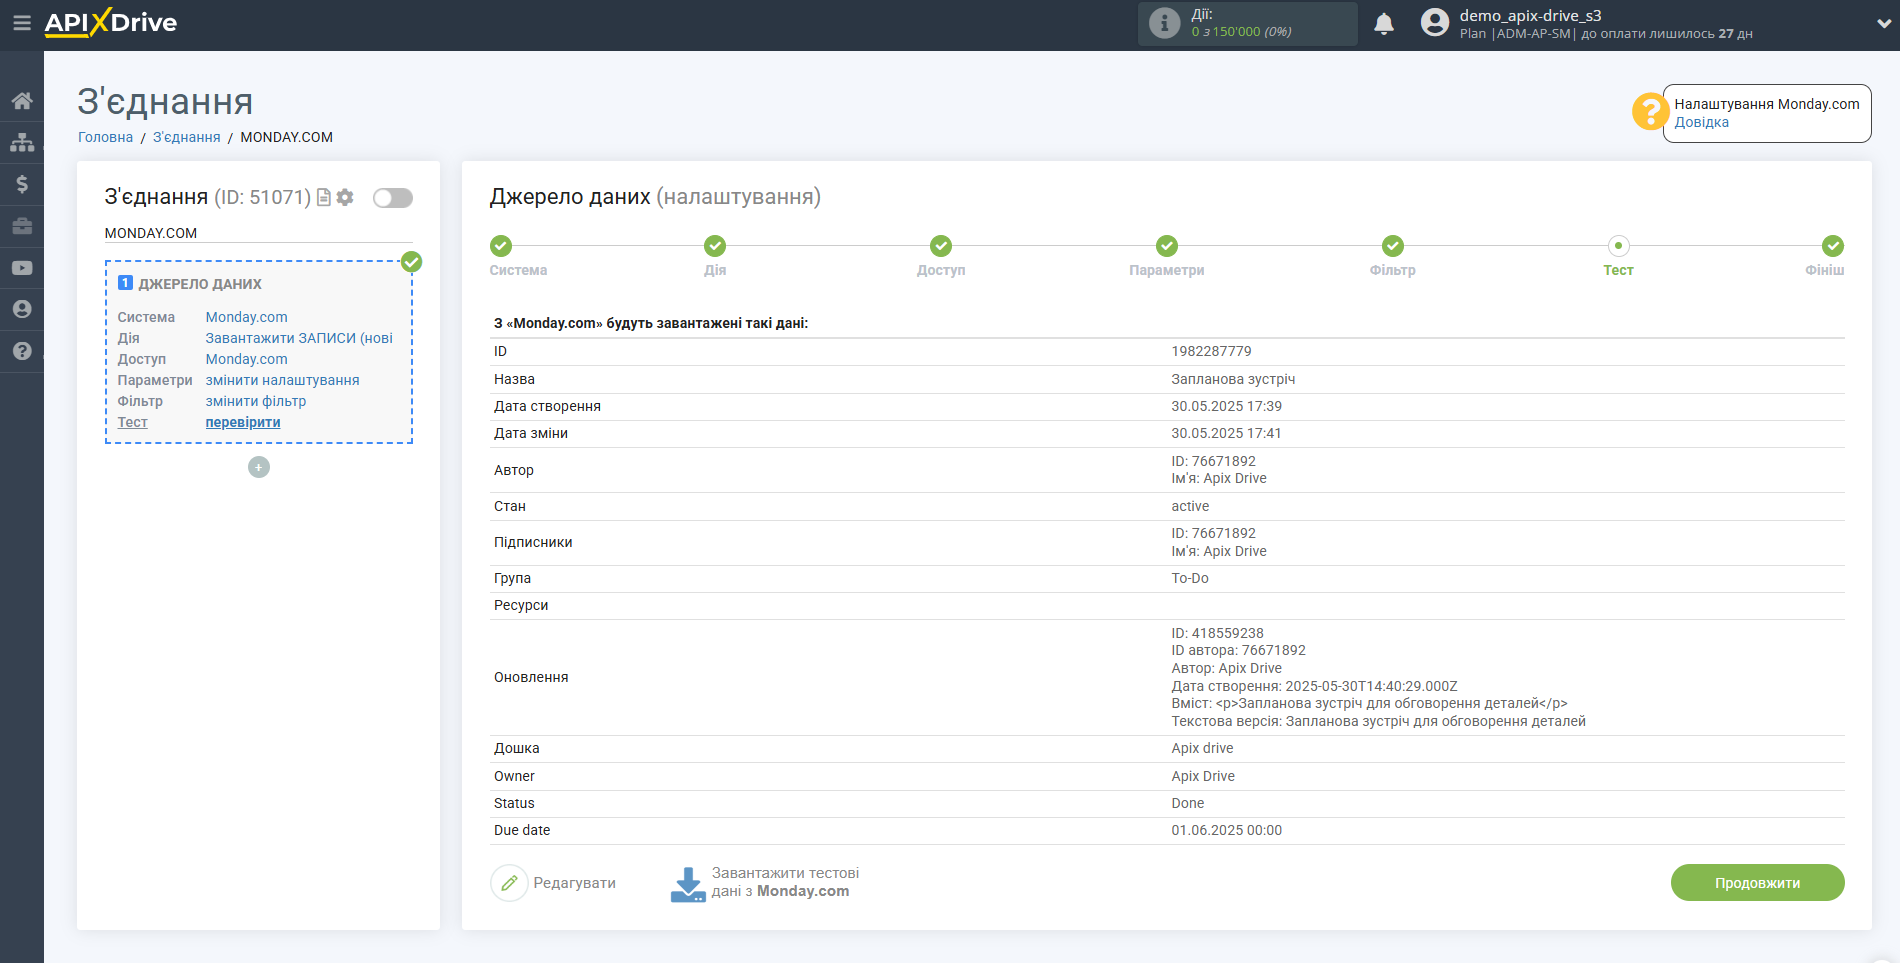Open the Доступ Monday.com link
Viewport: 1900px width, 963px height.
[x=246, y=359]
